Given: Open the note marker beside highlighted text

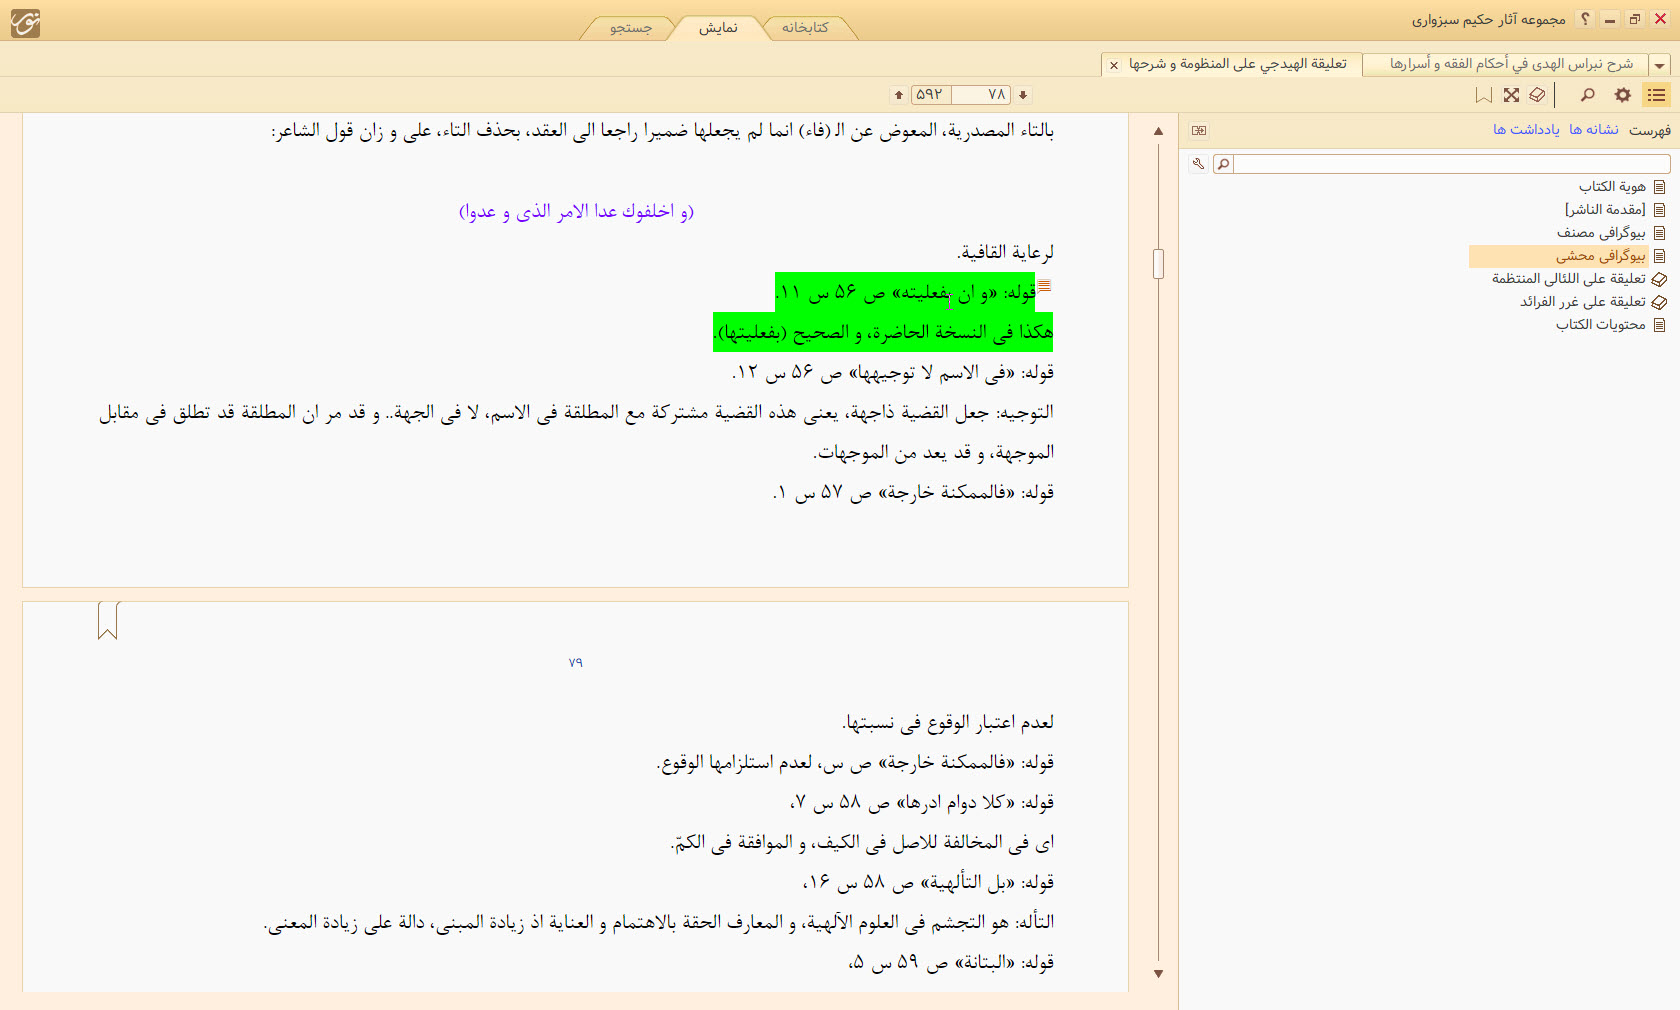Looking at the screenshot, I should click(x=1044, y=286).
